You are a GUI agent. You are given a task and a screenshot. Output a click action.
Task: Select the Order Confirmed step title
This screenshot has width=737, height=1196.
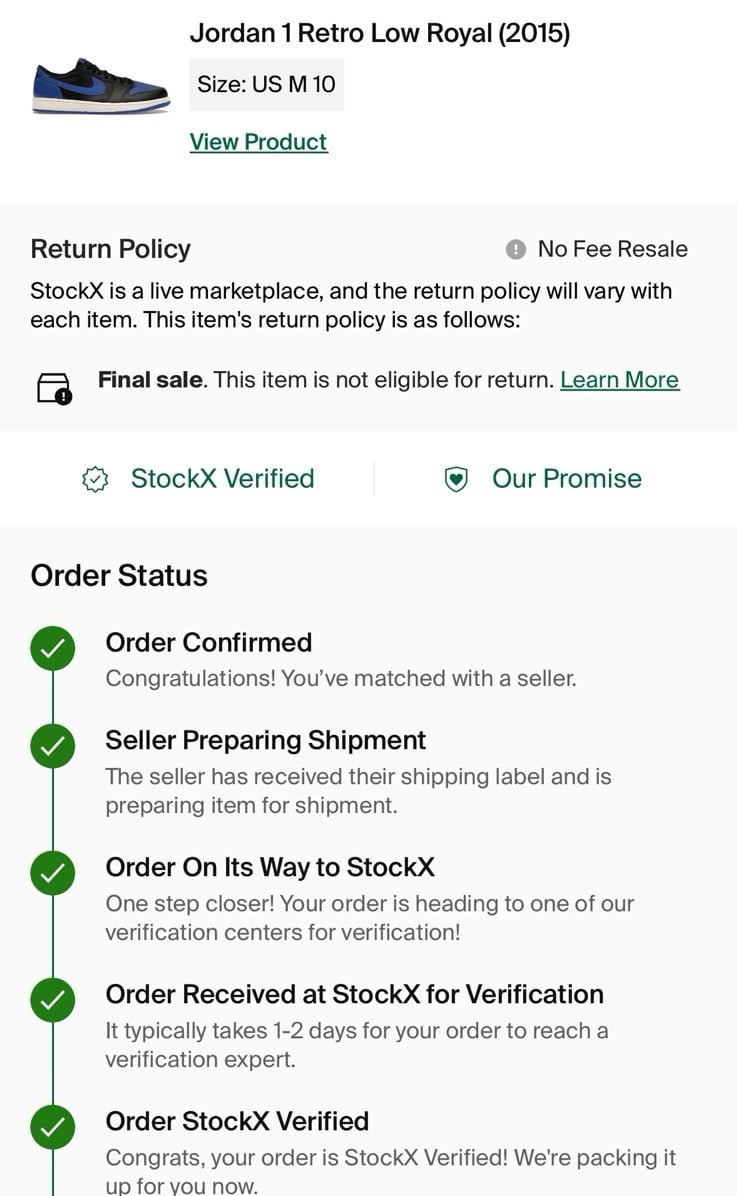208,642
